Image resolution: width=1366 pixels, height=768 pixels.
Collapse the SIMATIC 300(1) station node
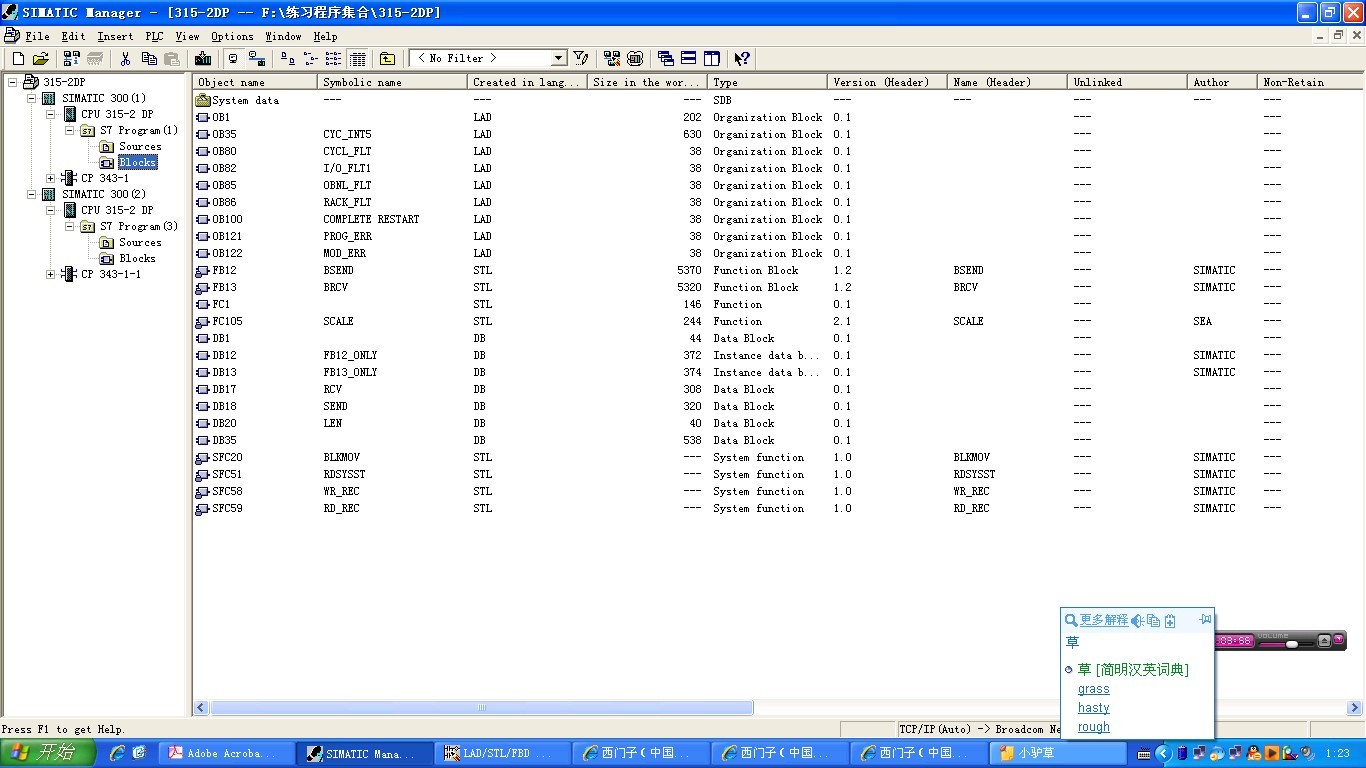(32, 98)
